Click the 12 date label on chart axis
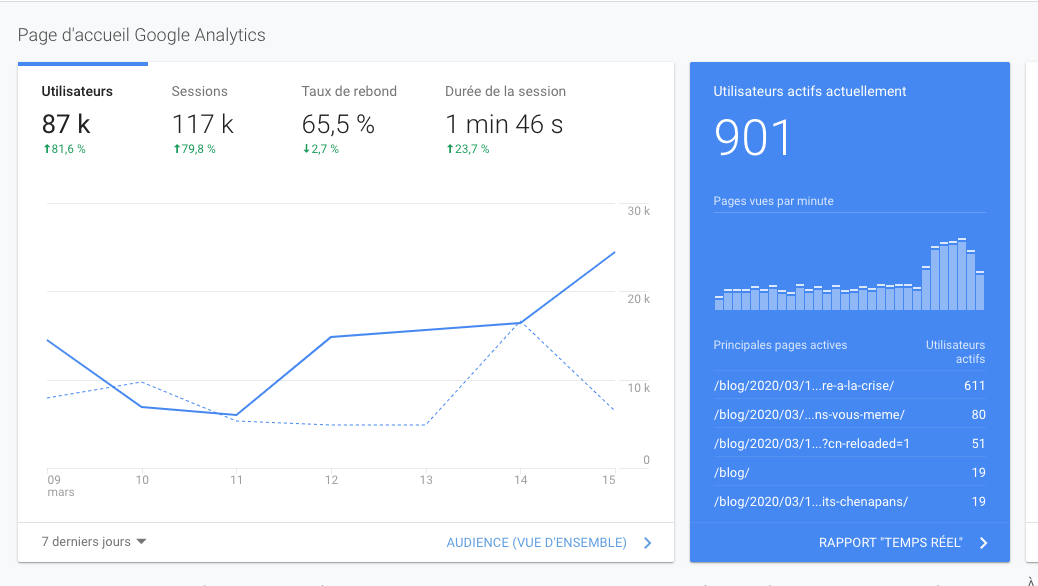This screenshot has width=1038, height=586. [331, 480]
